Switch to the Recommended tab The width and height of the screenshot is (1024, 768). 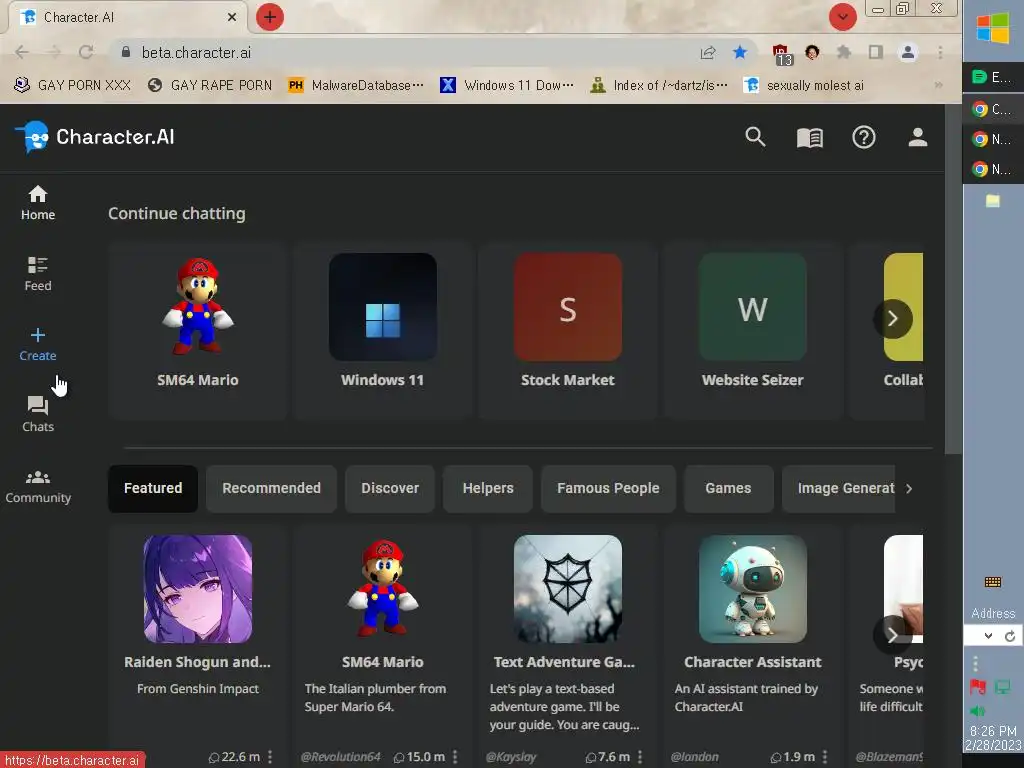point(271,488)
